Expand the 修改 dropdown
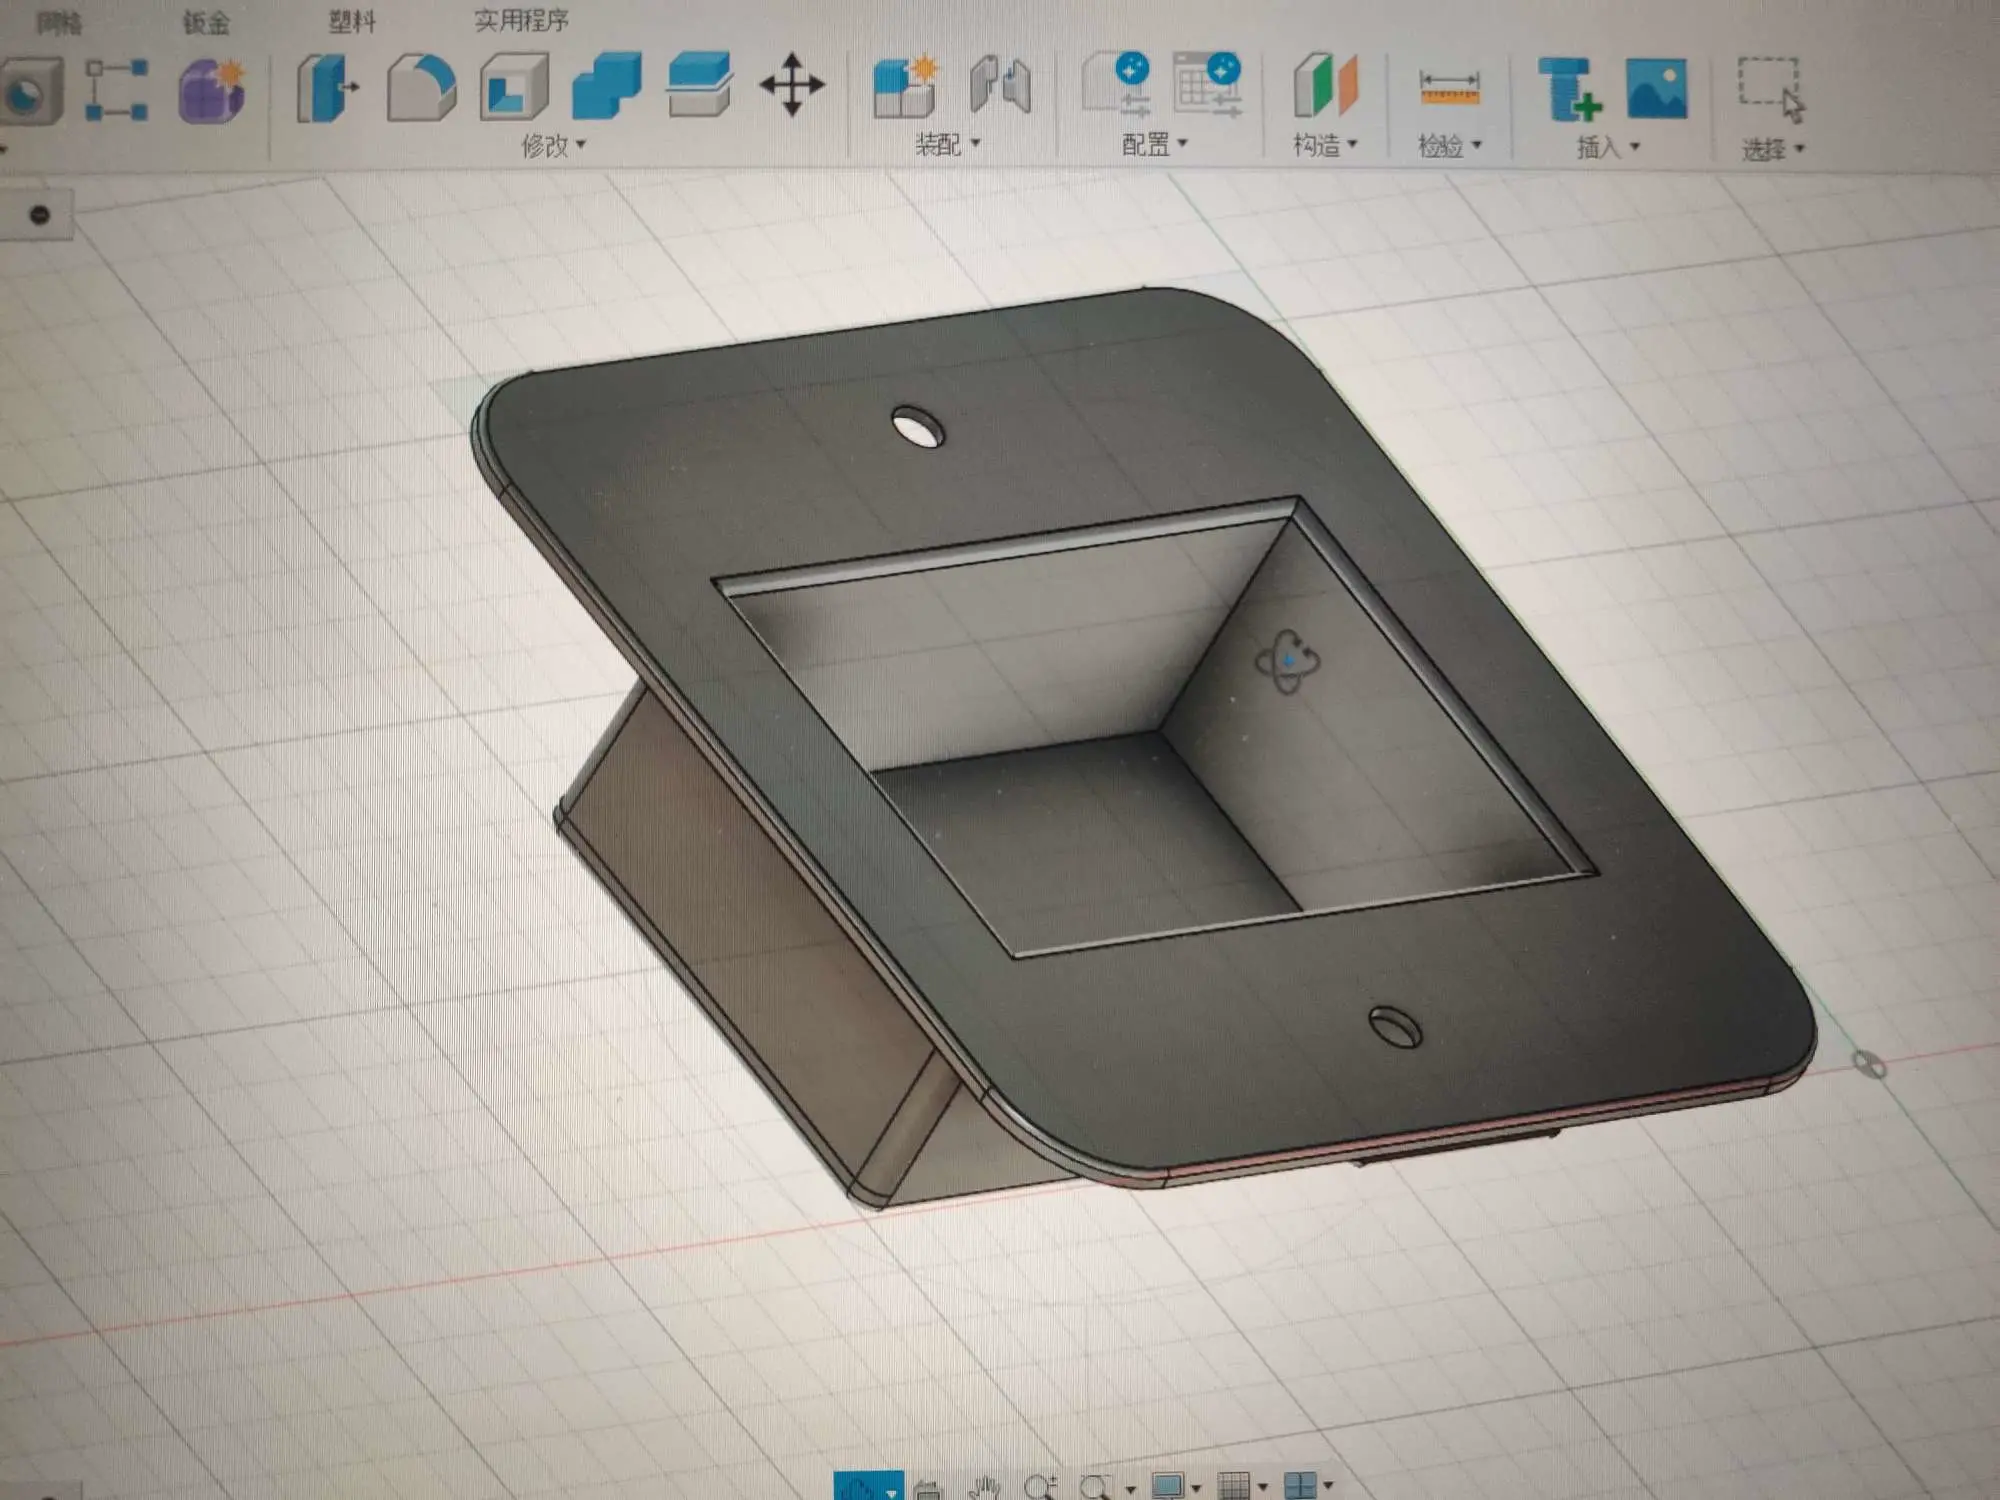Screen dimensions: 2000x1500 point(553,146)
